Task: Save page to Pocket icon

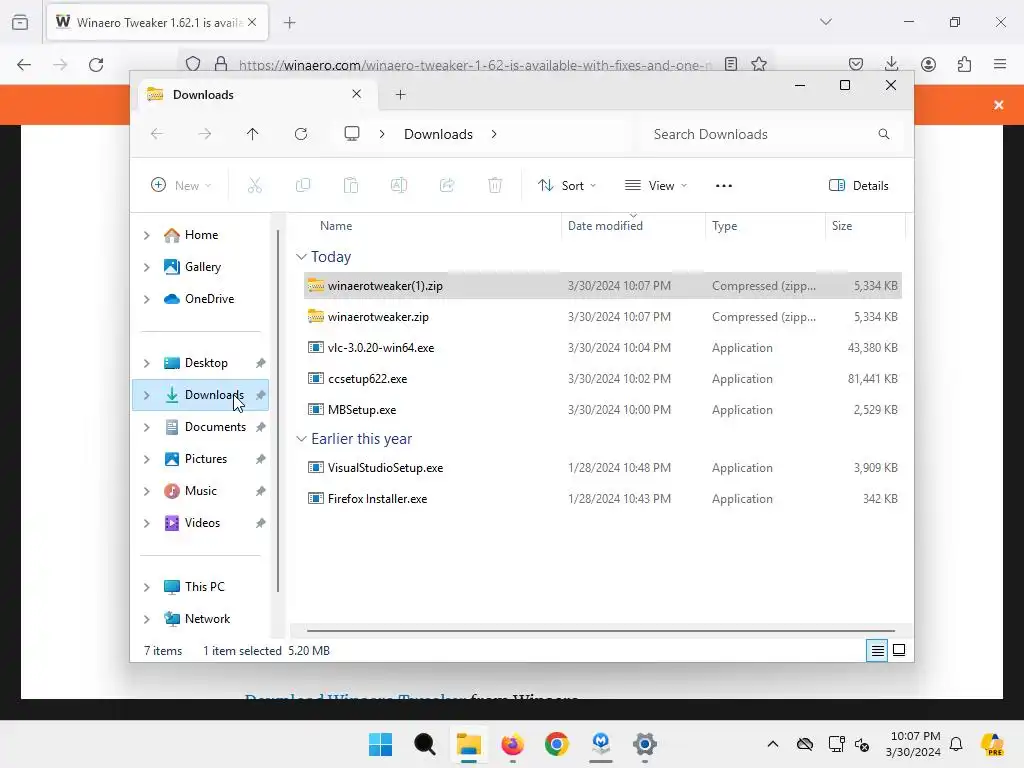Action: click(x=856, y=64)
